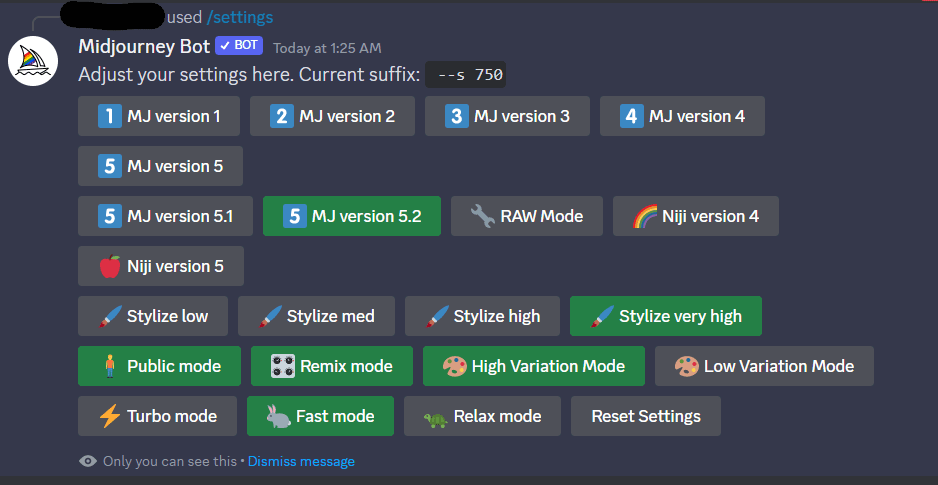The width and height of the screenshot is (938, 485).
Task: Set Stylize low
Action: pos(153,316)
